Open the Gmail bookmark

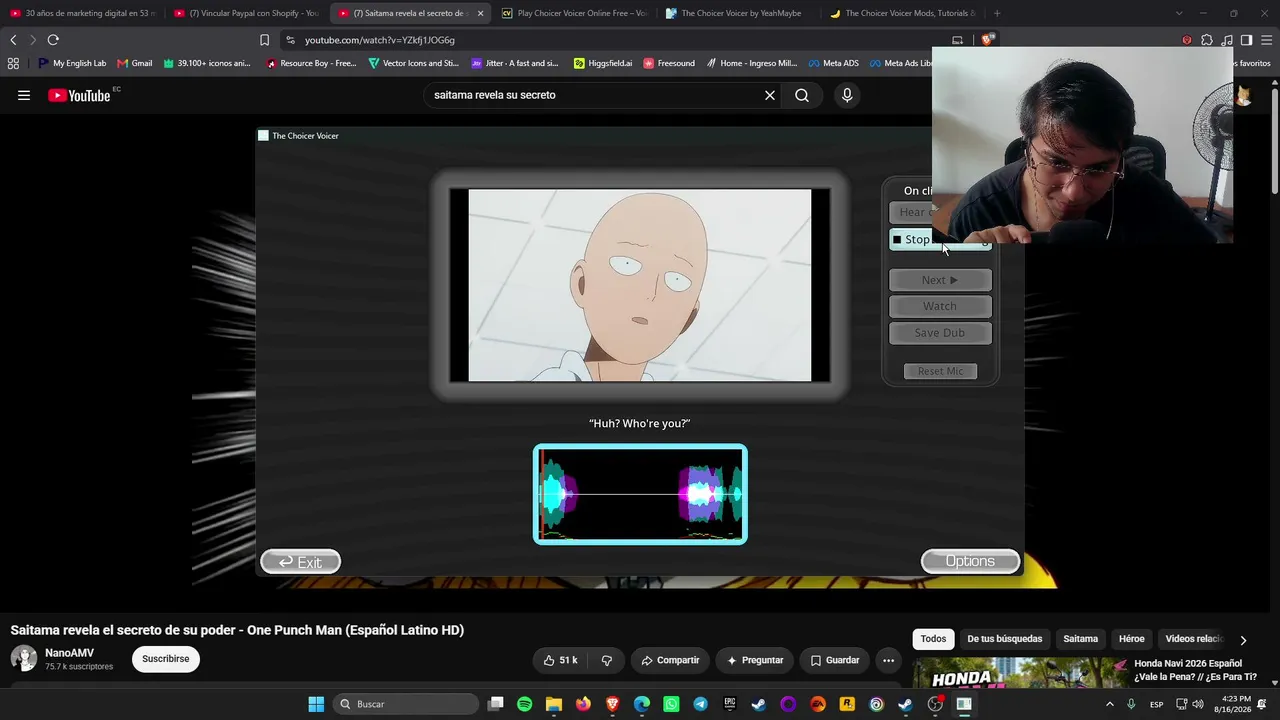[x=135, y=63]
